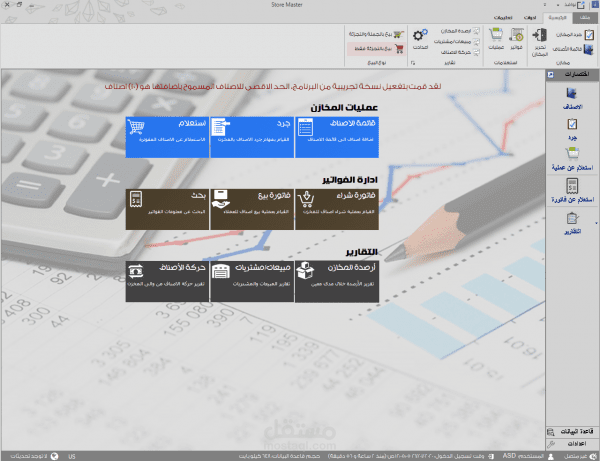Open فواتير invoice inquiry icon in ribbon
The width and height of the screenshot is (600, 461).
[517, 35]
